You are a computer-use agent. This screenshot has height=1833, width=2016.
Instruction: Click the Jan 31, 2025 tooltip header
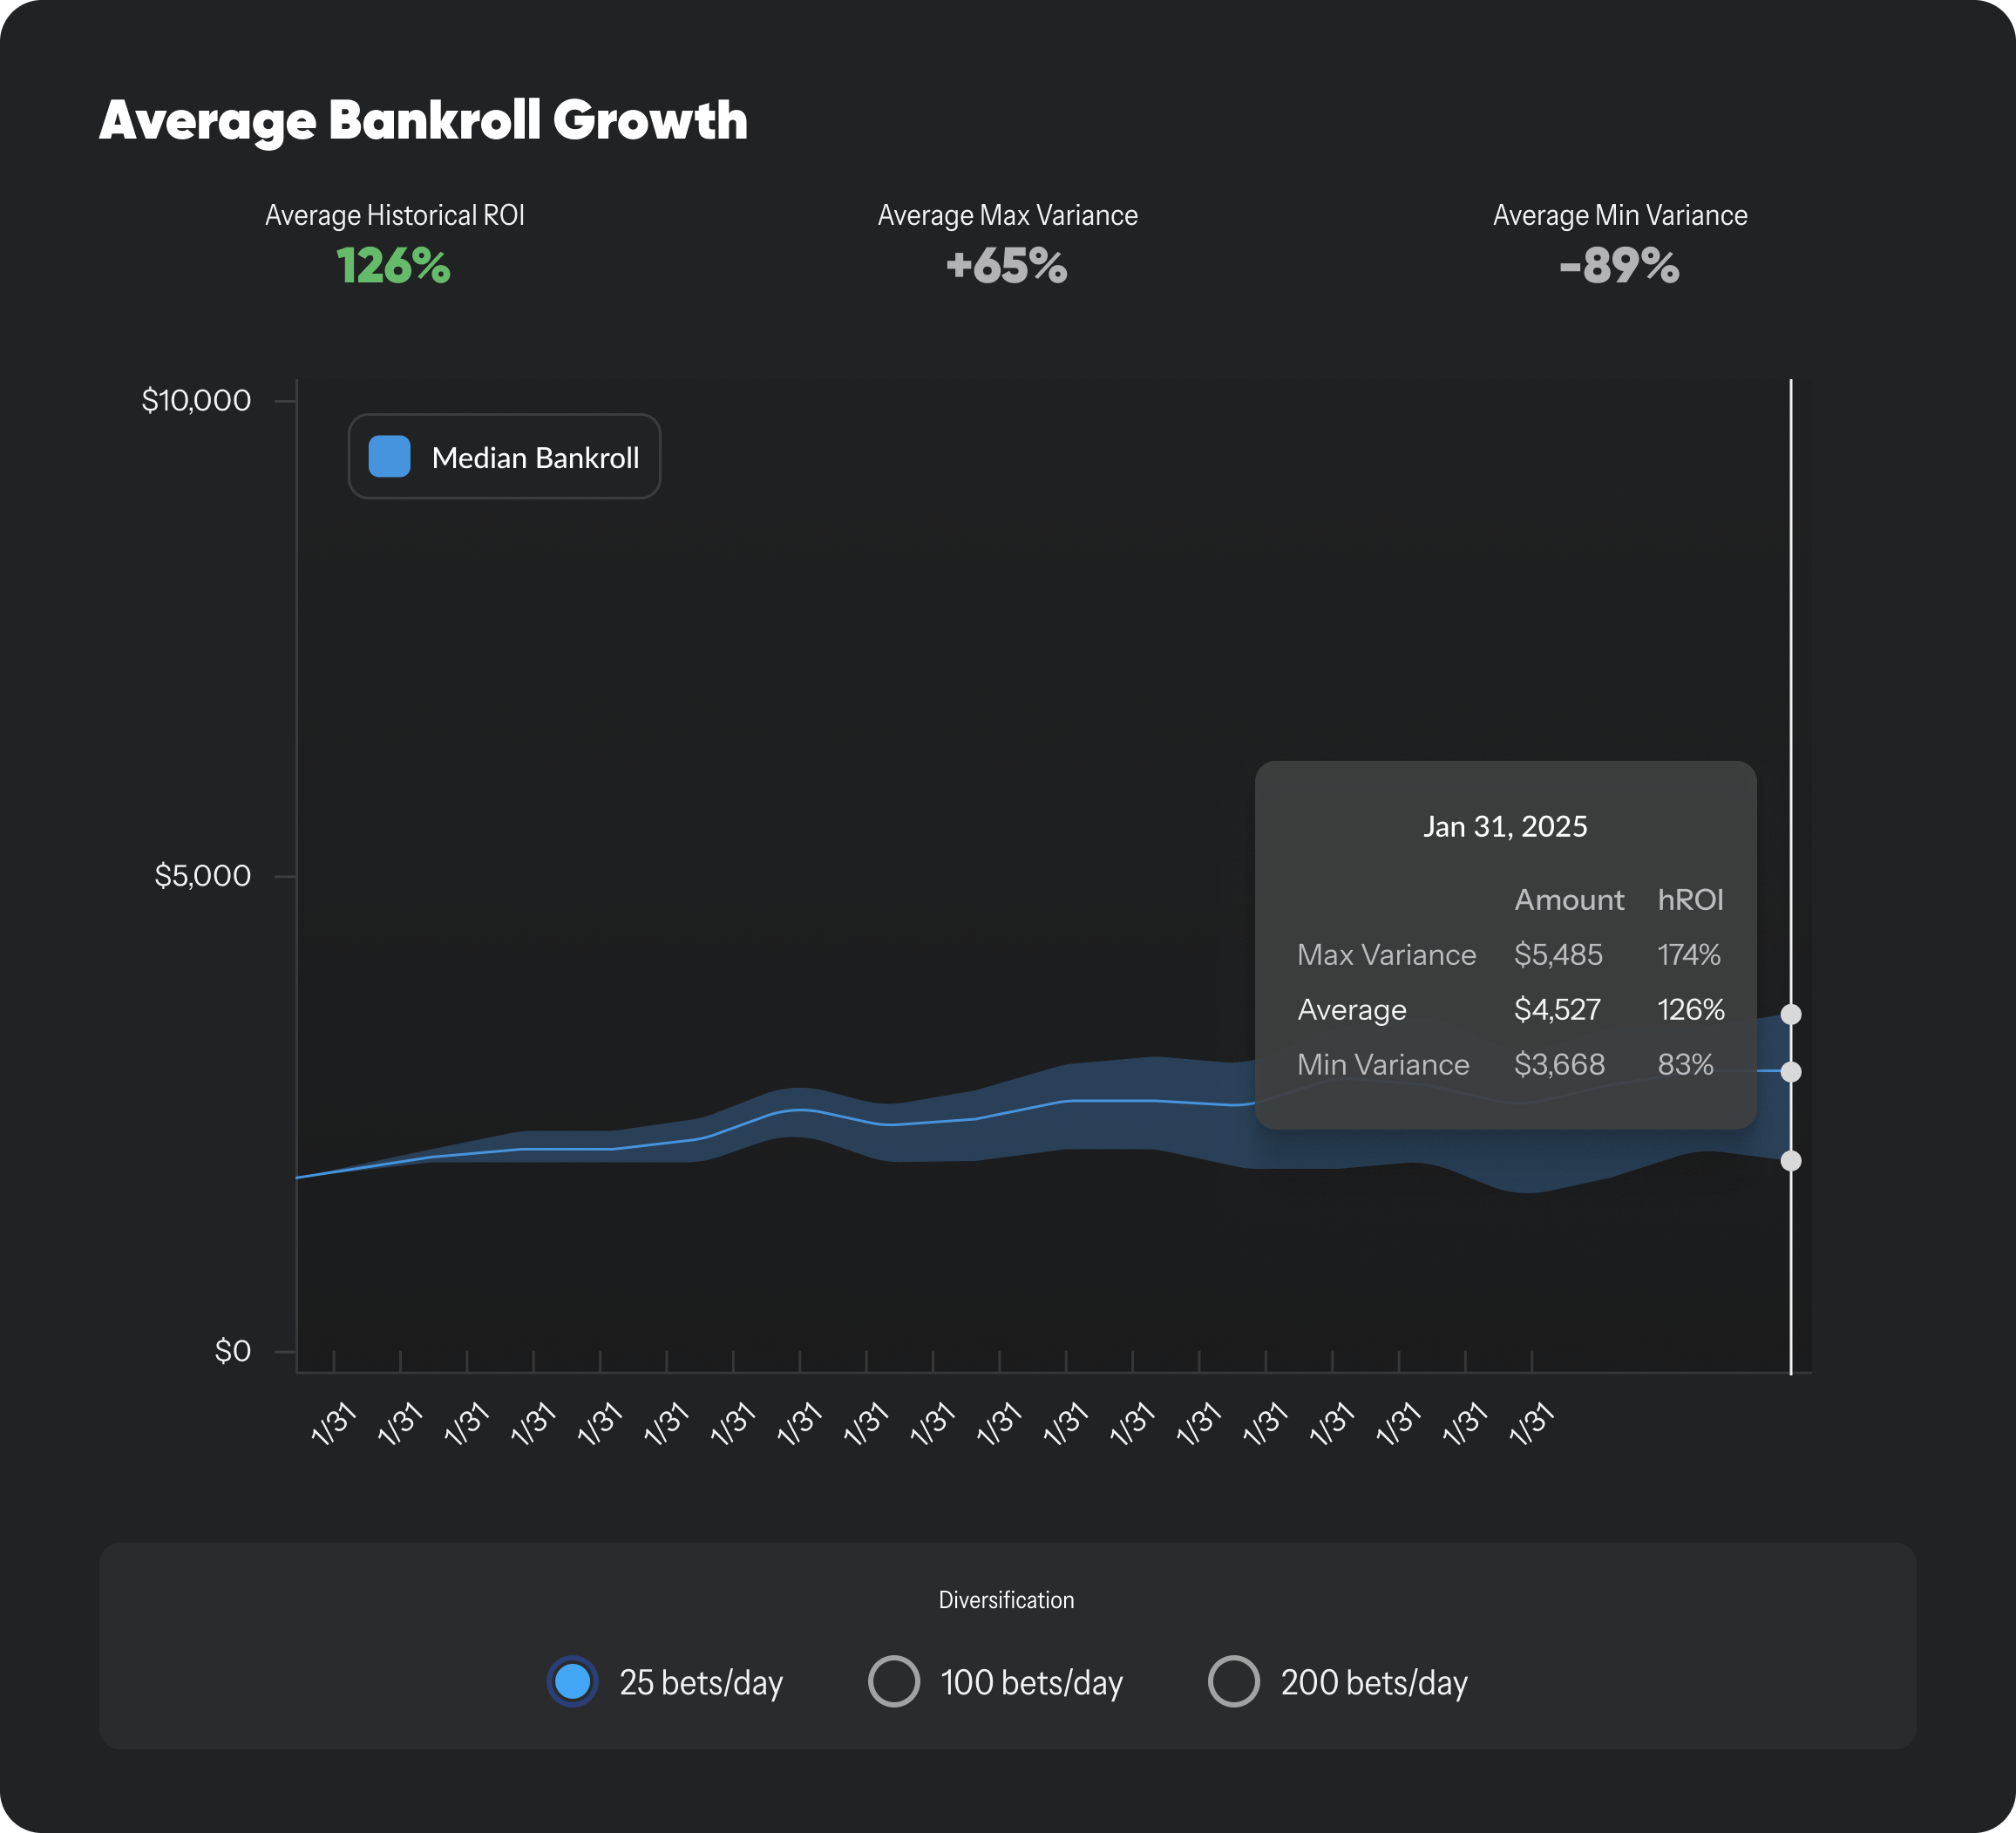tap(1505, 827)
